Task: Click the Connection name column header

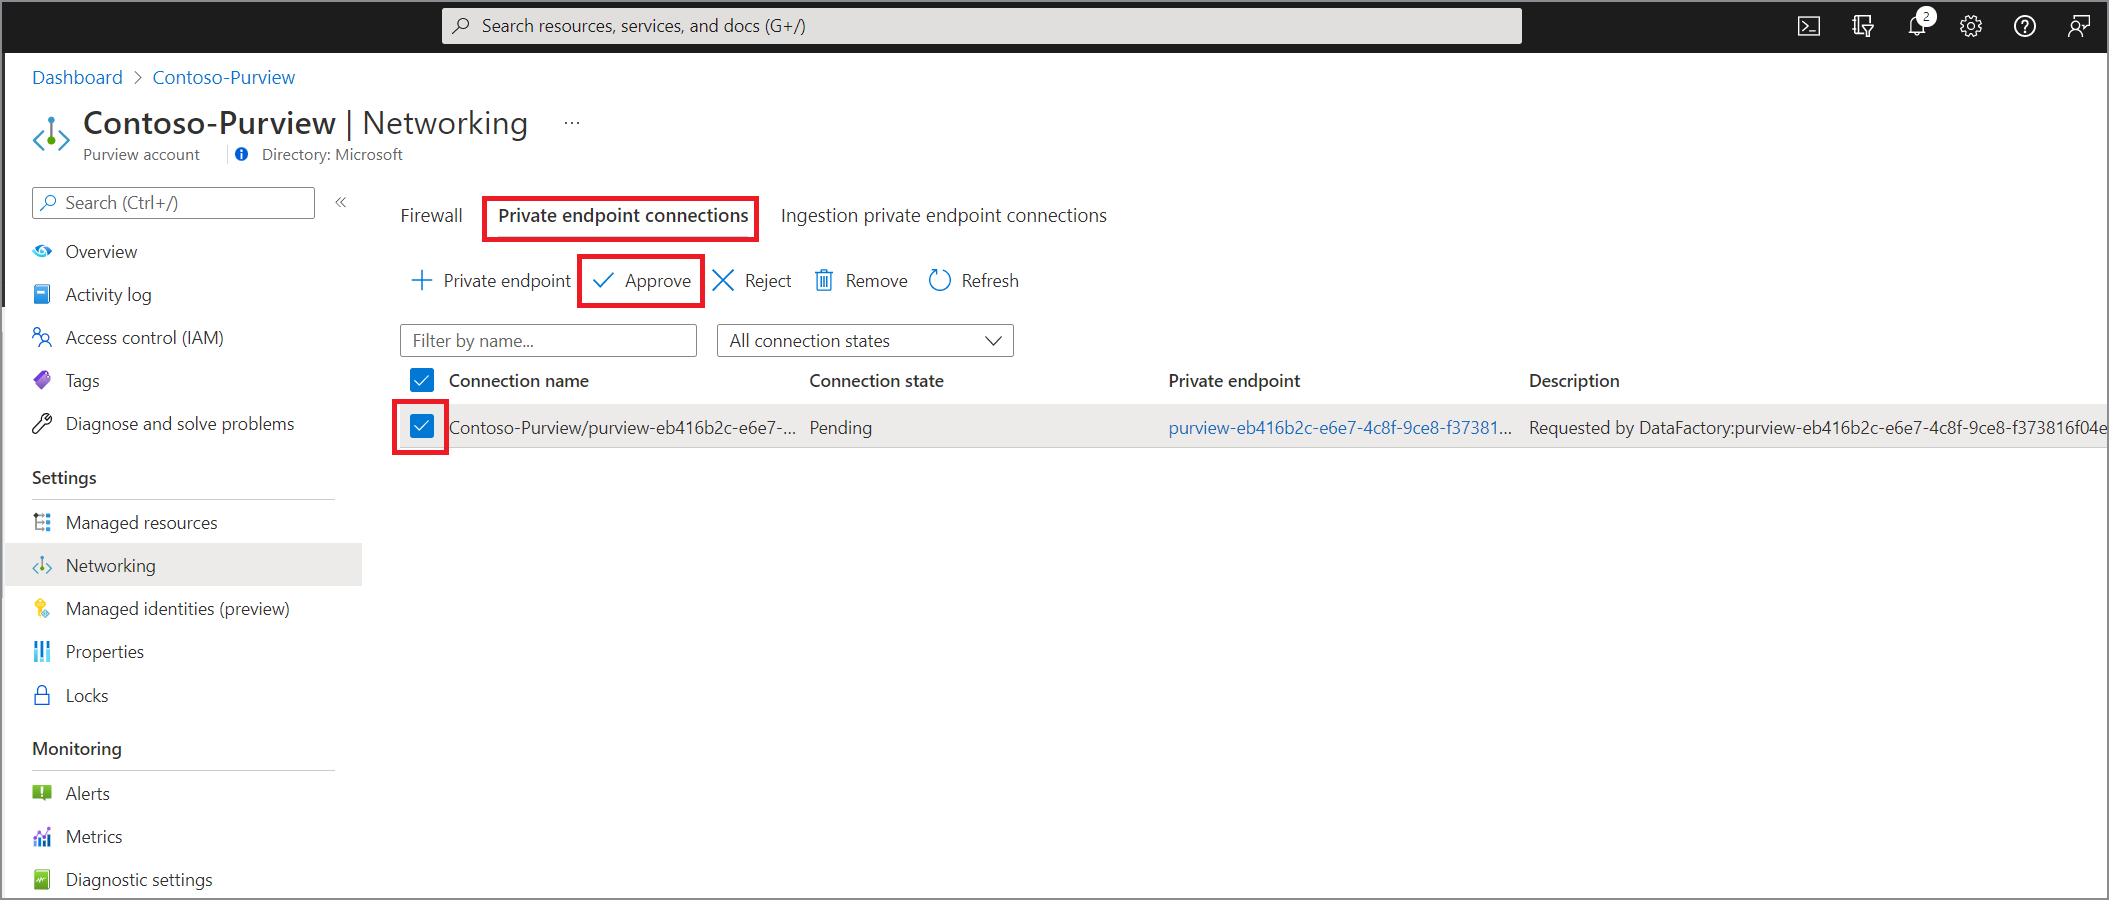Action: pyautogui.click(x=519, y=380)
